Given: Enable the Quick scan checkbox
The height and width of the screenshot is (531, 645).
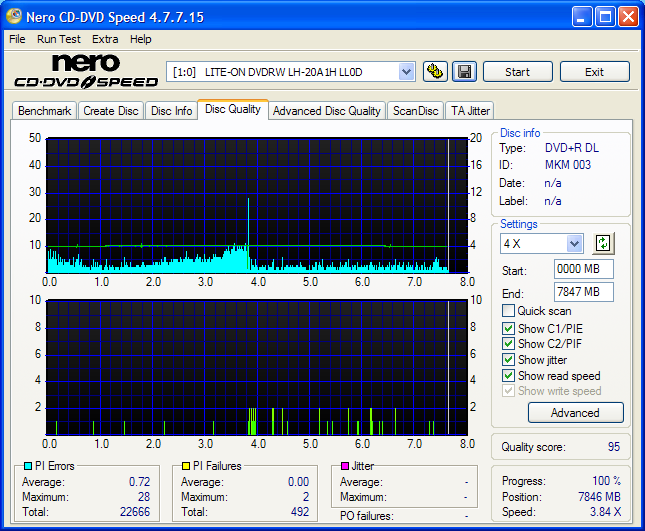Looking at the screenshot, I should [508, 311].
